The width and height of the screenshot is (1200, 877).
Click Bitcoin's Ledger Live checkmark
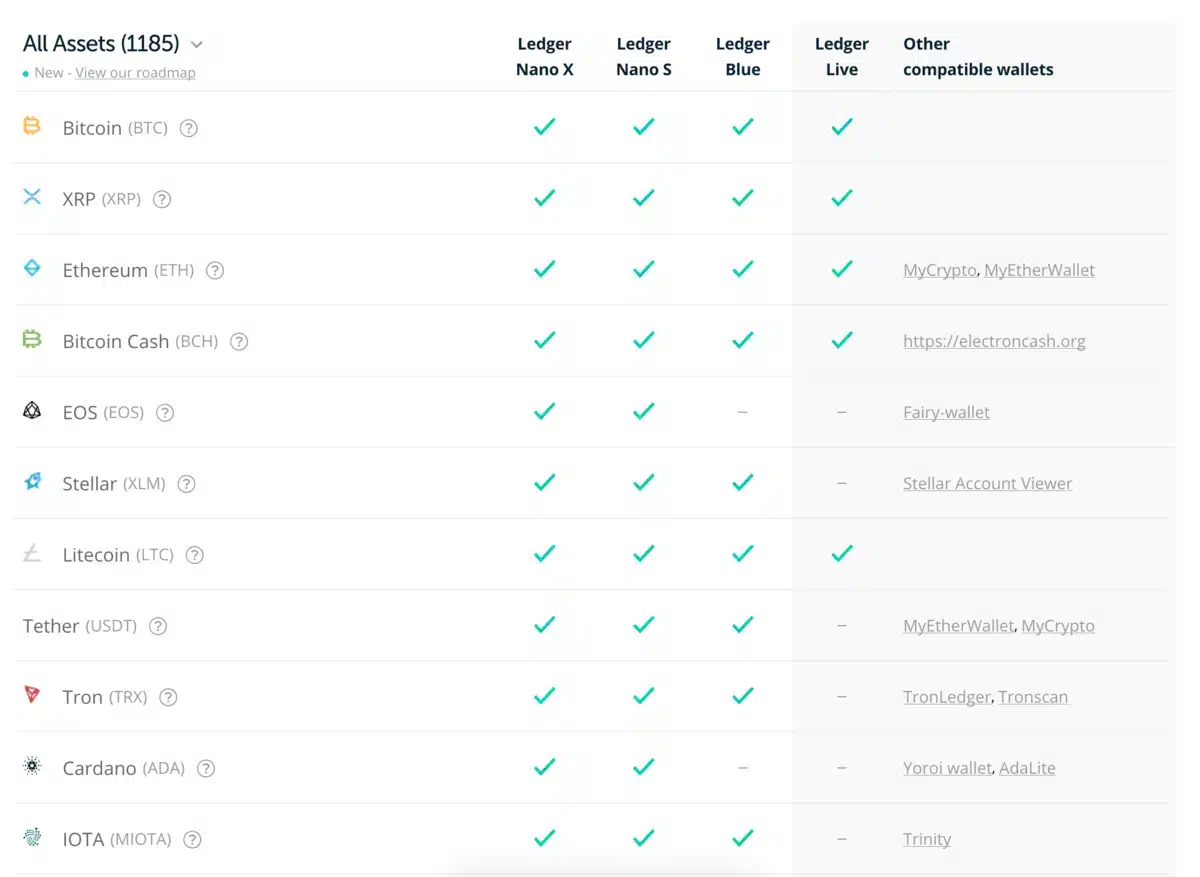[842, 127]
